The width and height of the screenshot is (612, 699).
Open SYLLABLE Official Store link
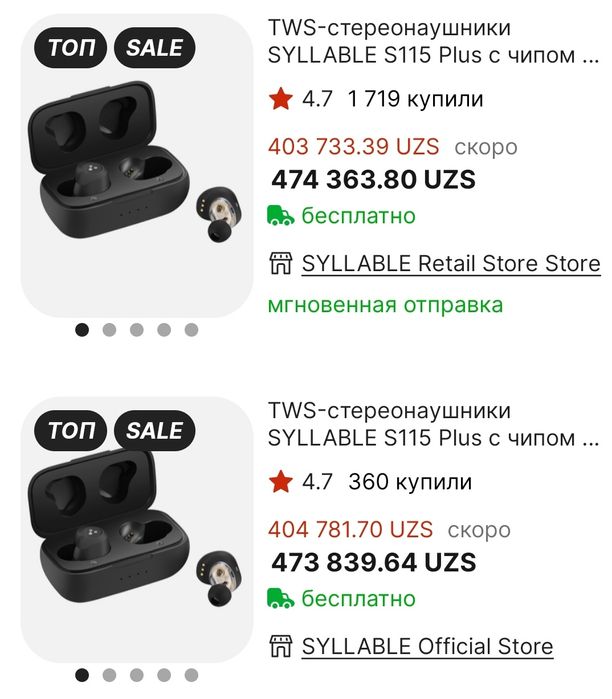(x=427, y=646)
